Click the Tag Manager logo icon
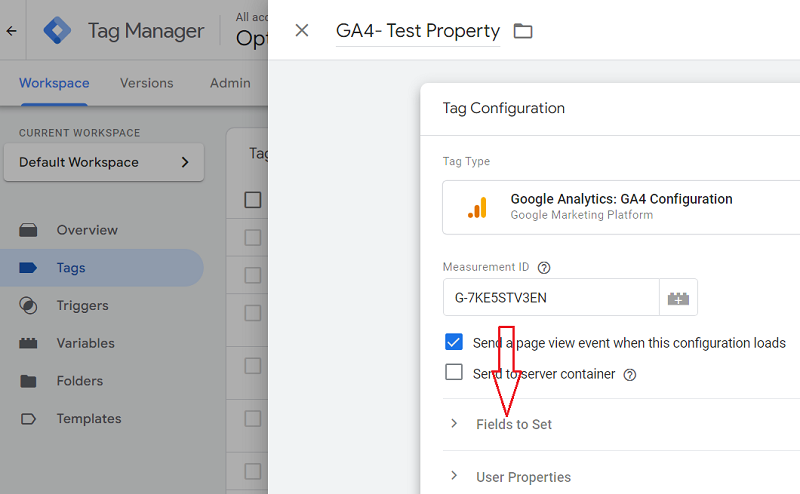 pyautogui.click(x=57, y=31)
